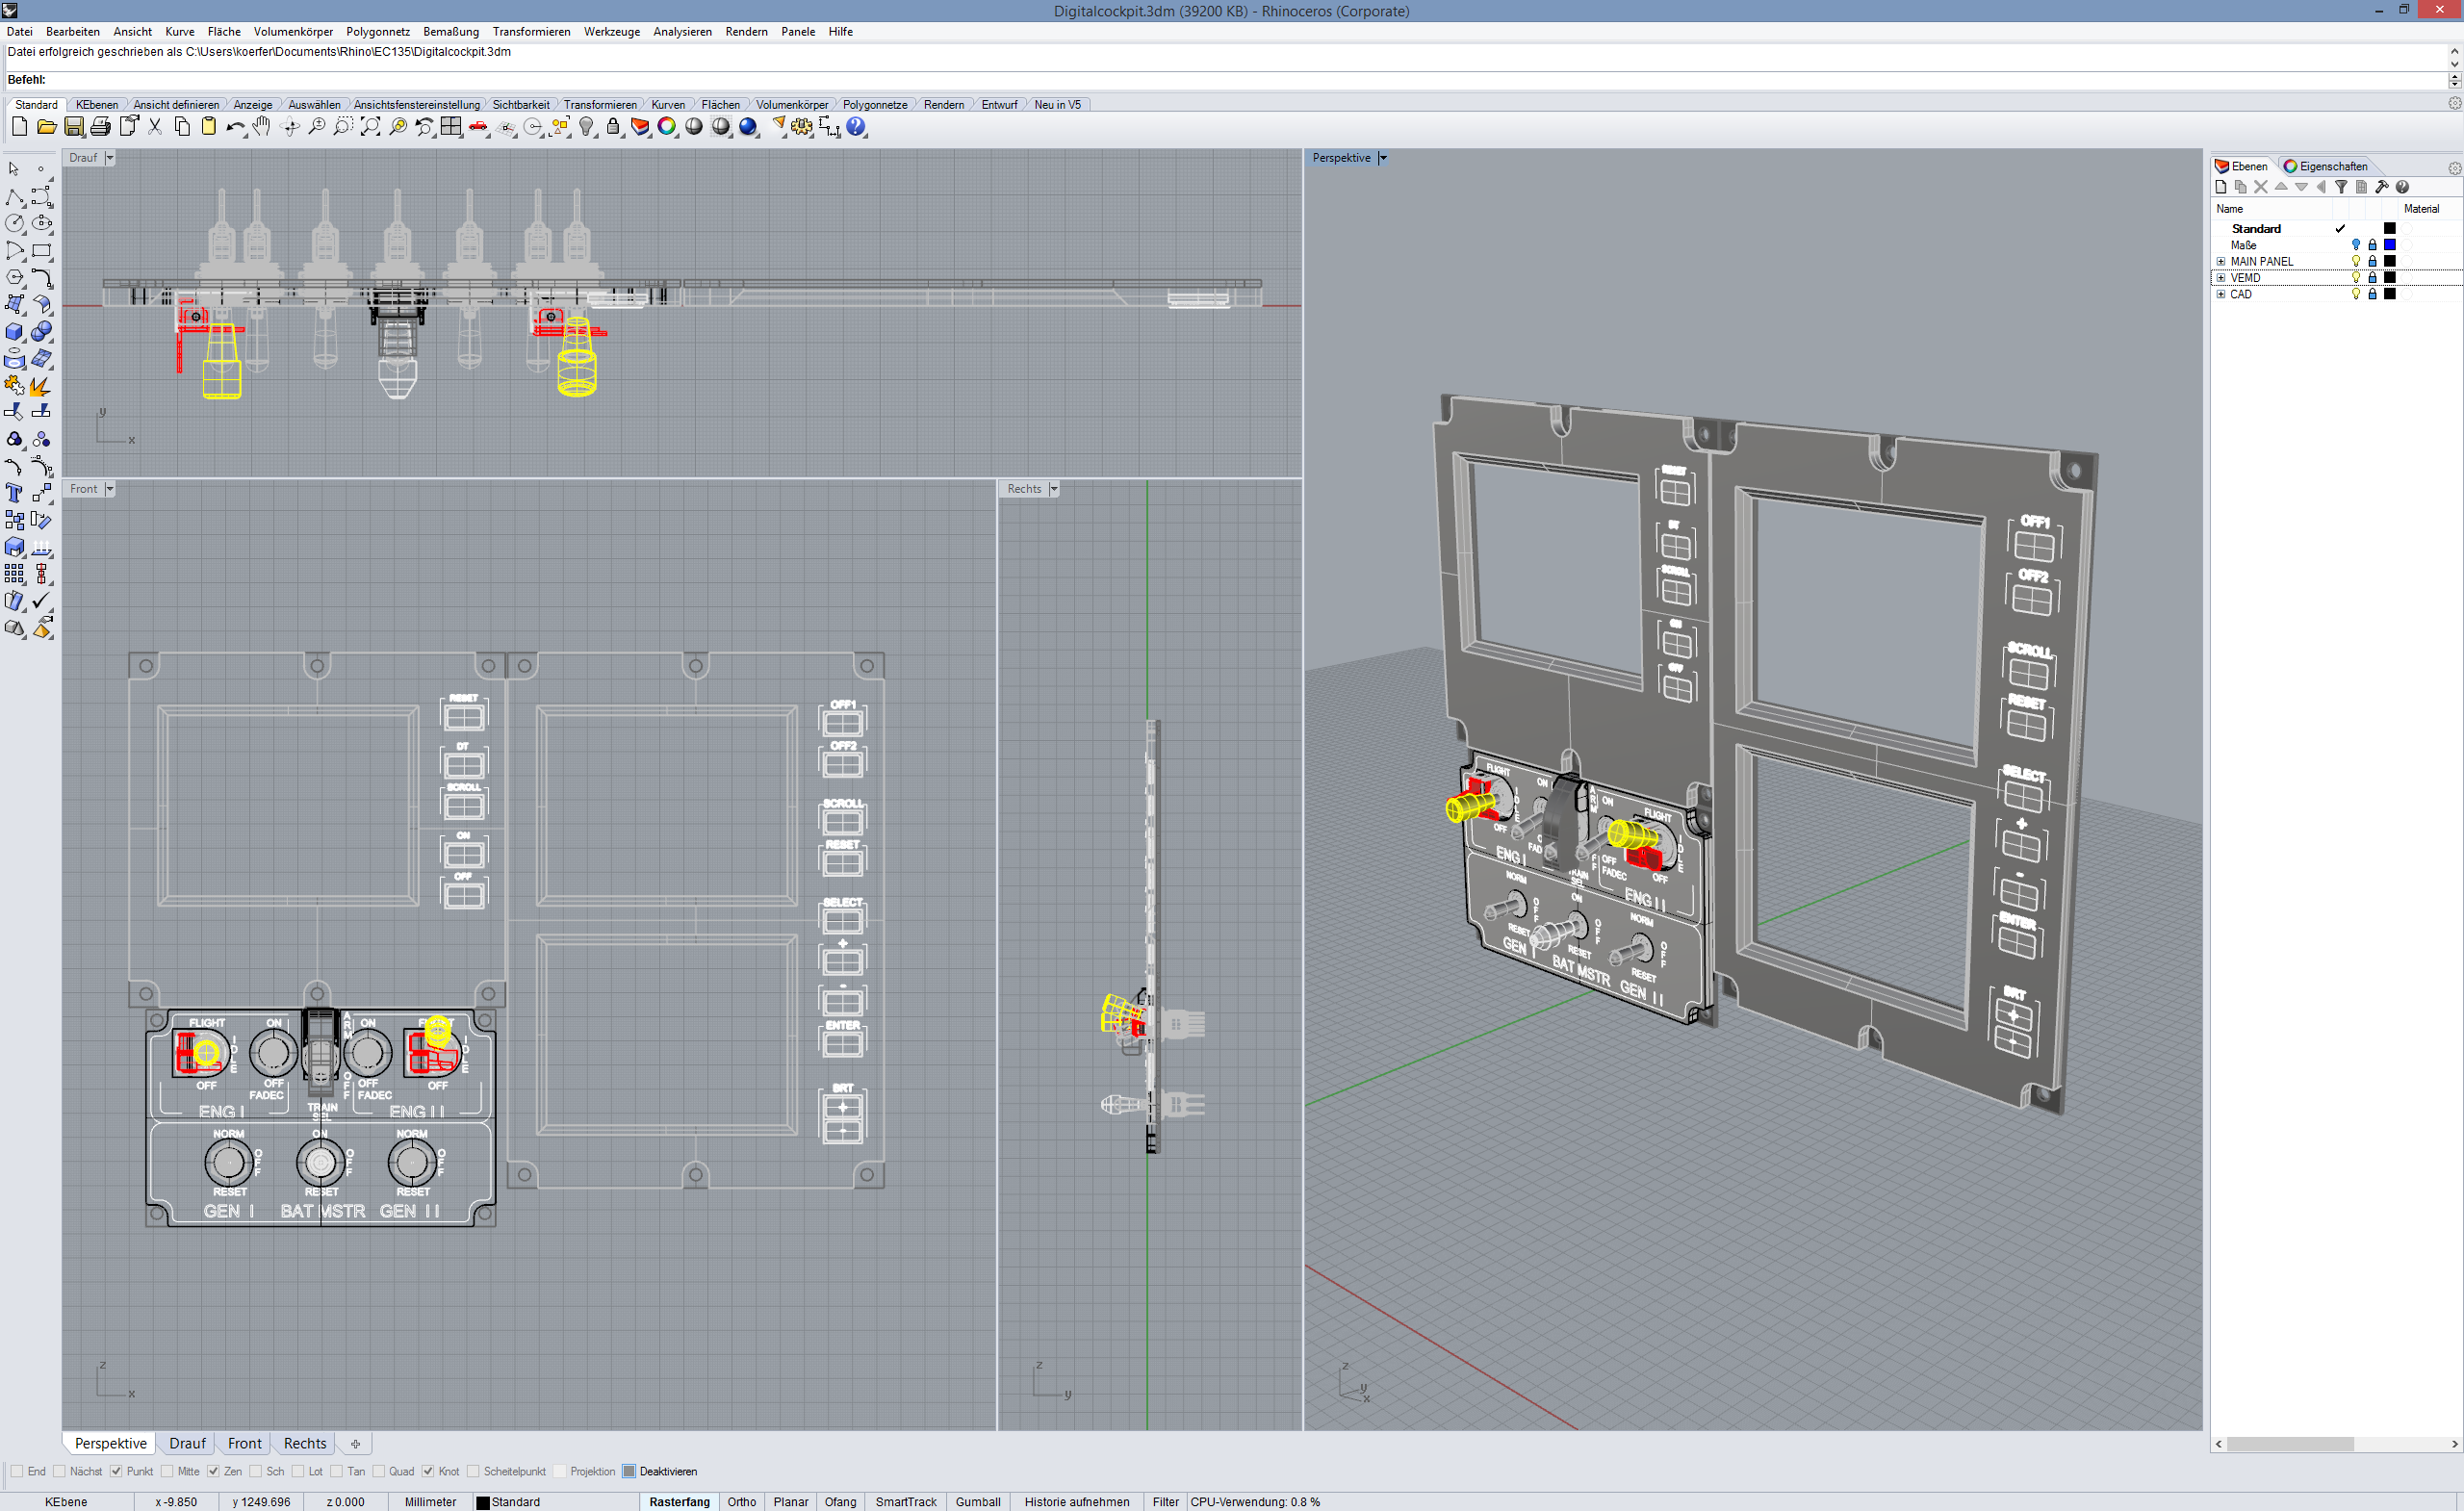
Task: Click the Open folder icon in the toolbar
Action: tap(46, 127)
